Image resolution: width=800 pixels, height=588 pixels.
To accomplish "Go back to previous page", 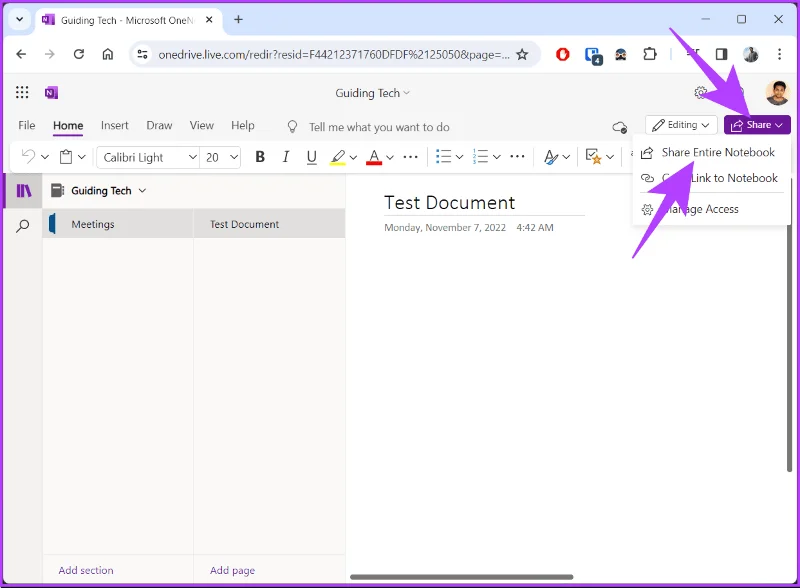I will tap(21, 54).
